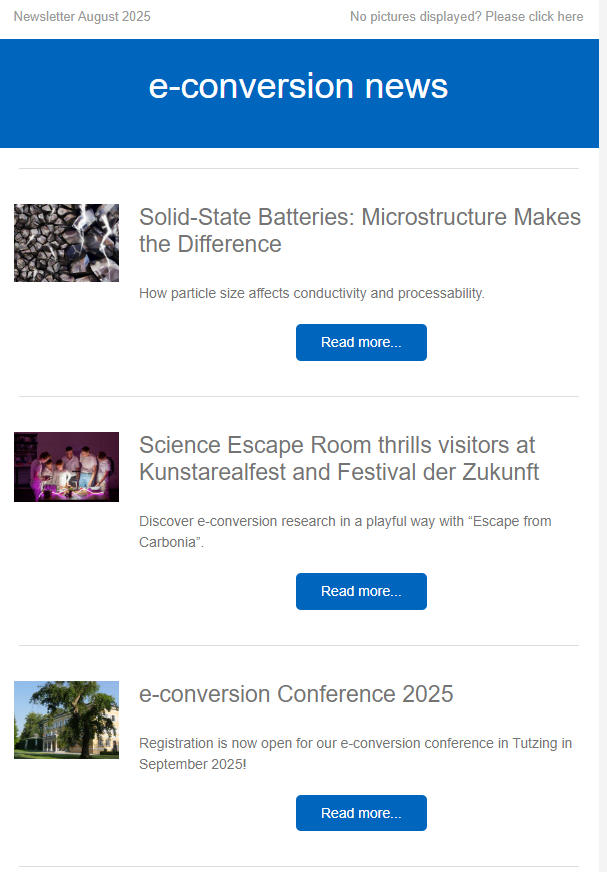Image resolution: width=607 pixels, height=872 pixels.
Task: Click the divider between Batteries and Escape Room articles
Action: coord(298,396)
